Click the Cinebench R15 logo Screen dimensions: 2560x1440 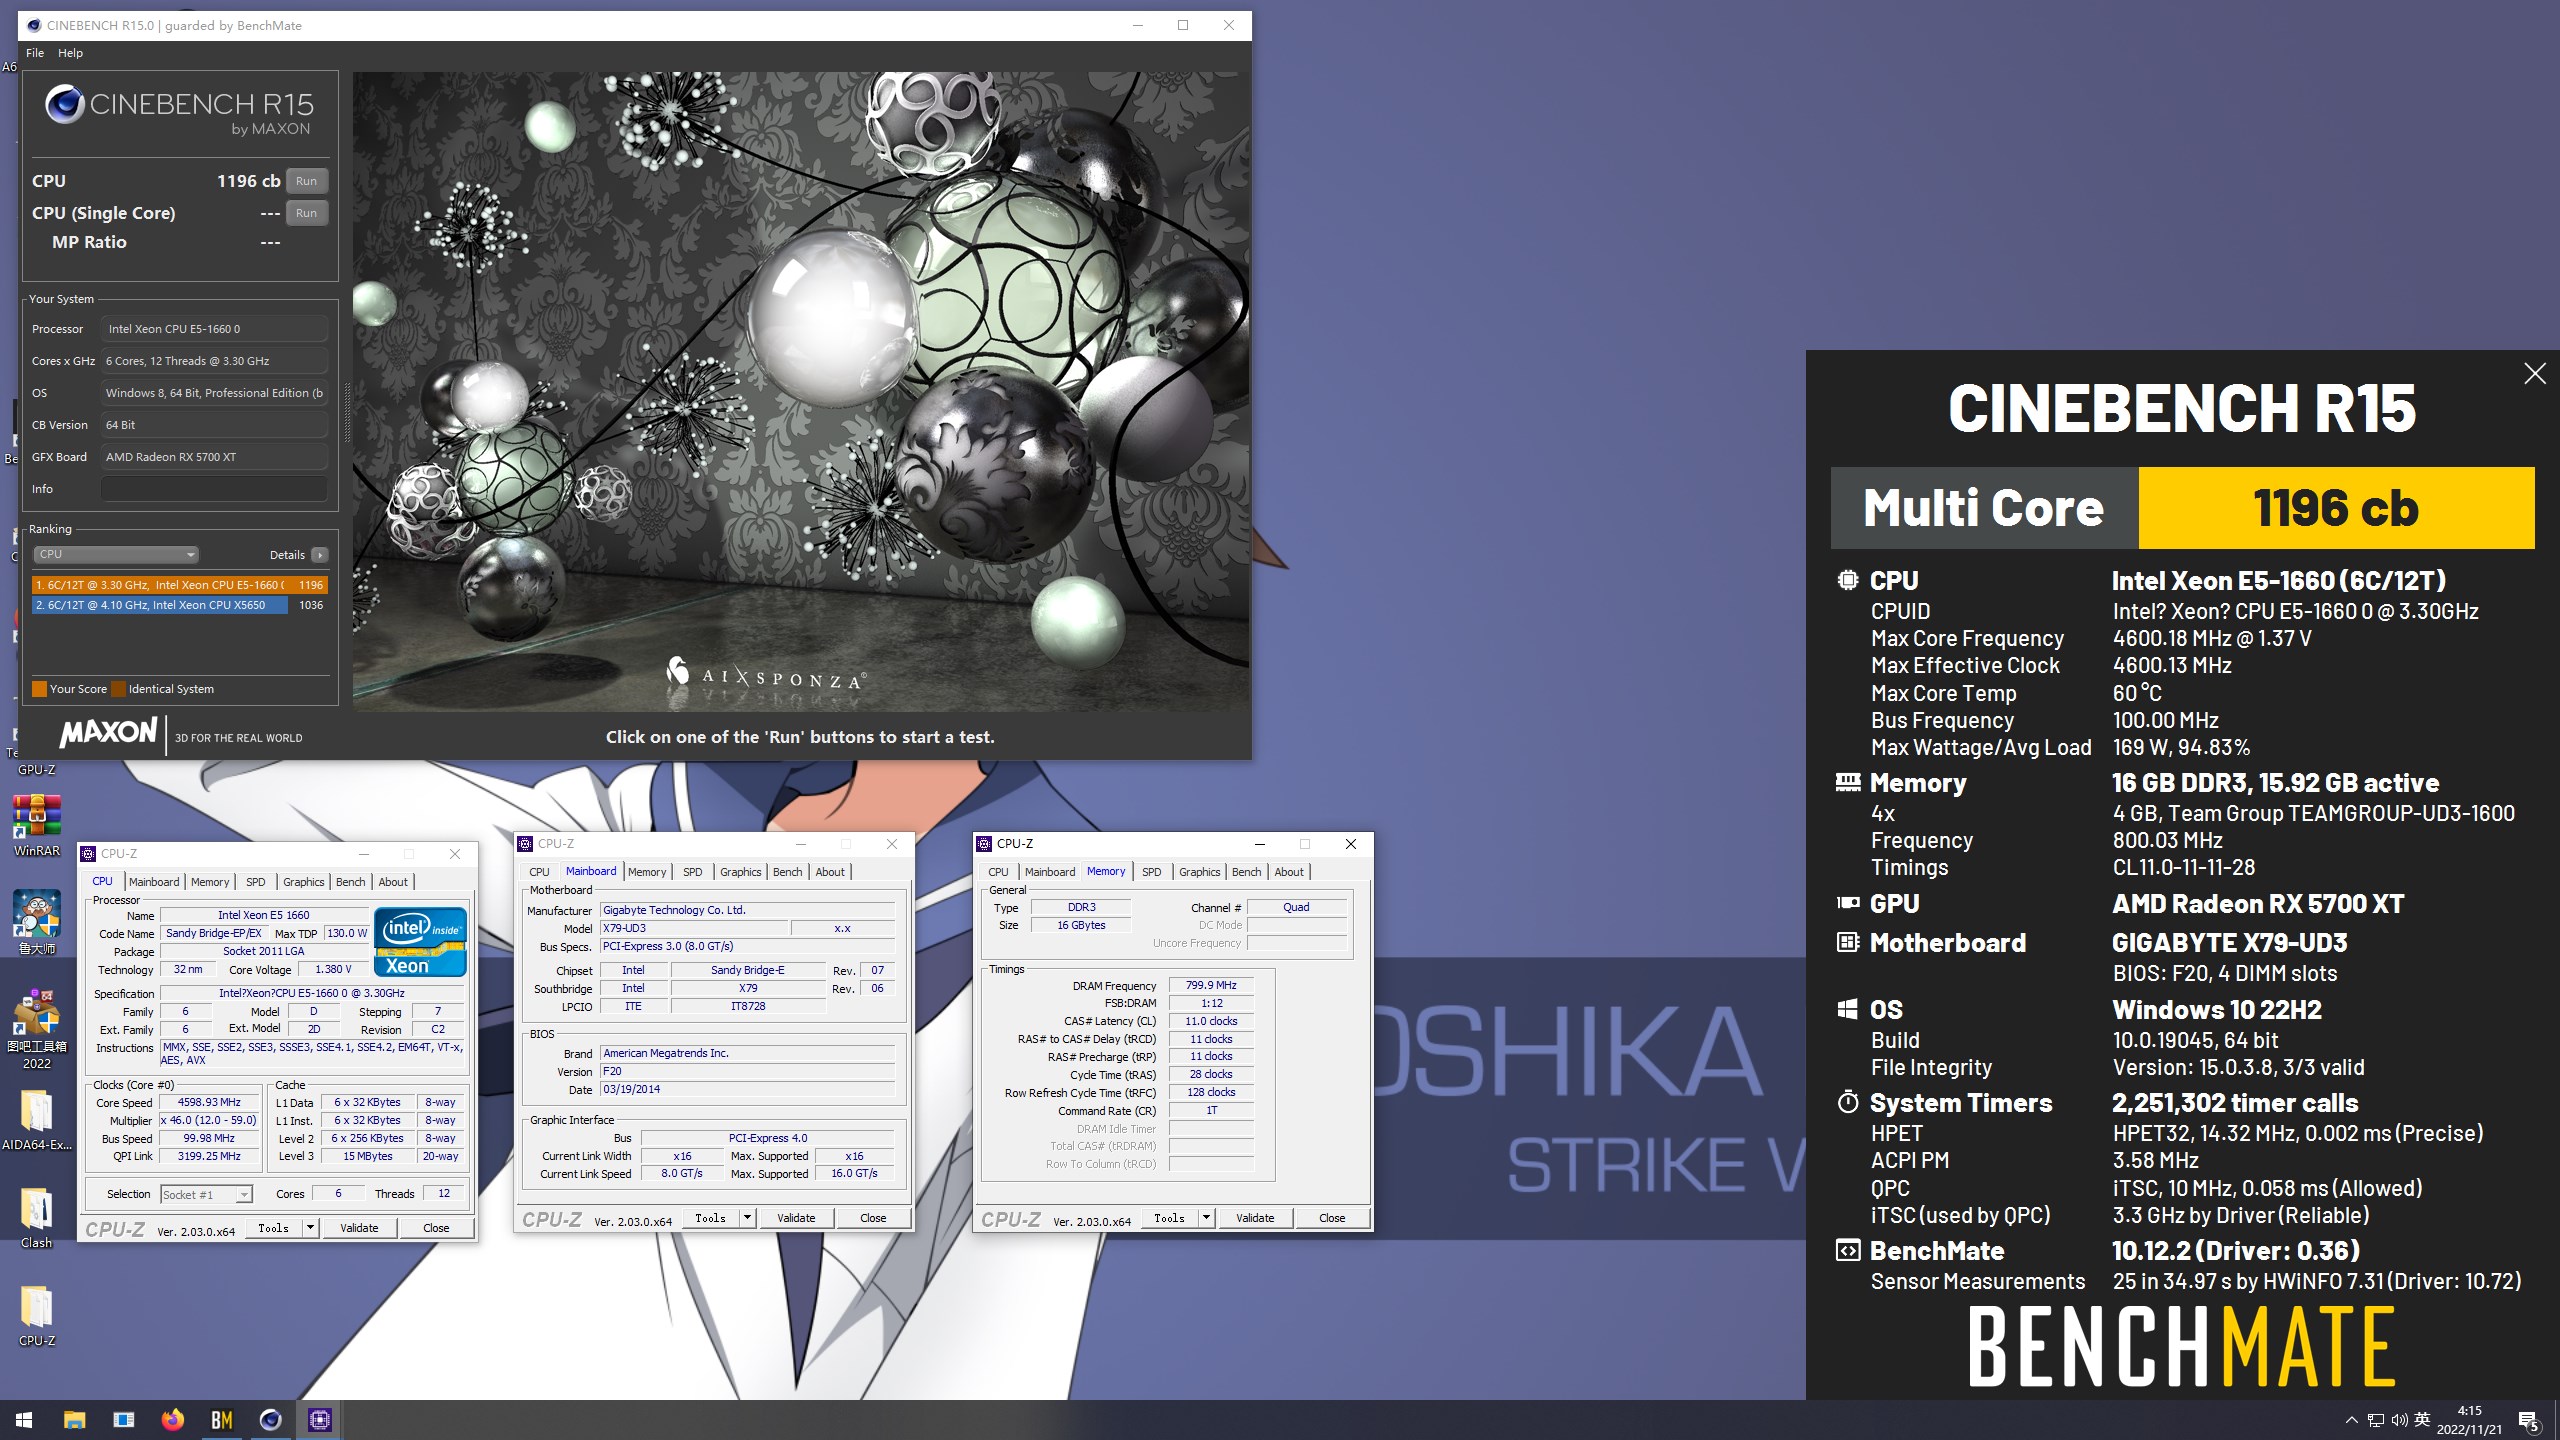[180, 109]
